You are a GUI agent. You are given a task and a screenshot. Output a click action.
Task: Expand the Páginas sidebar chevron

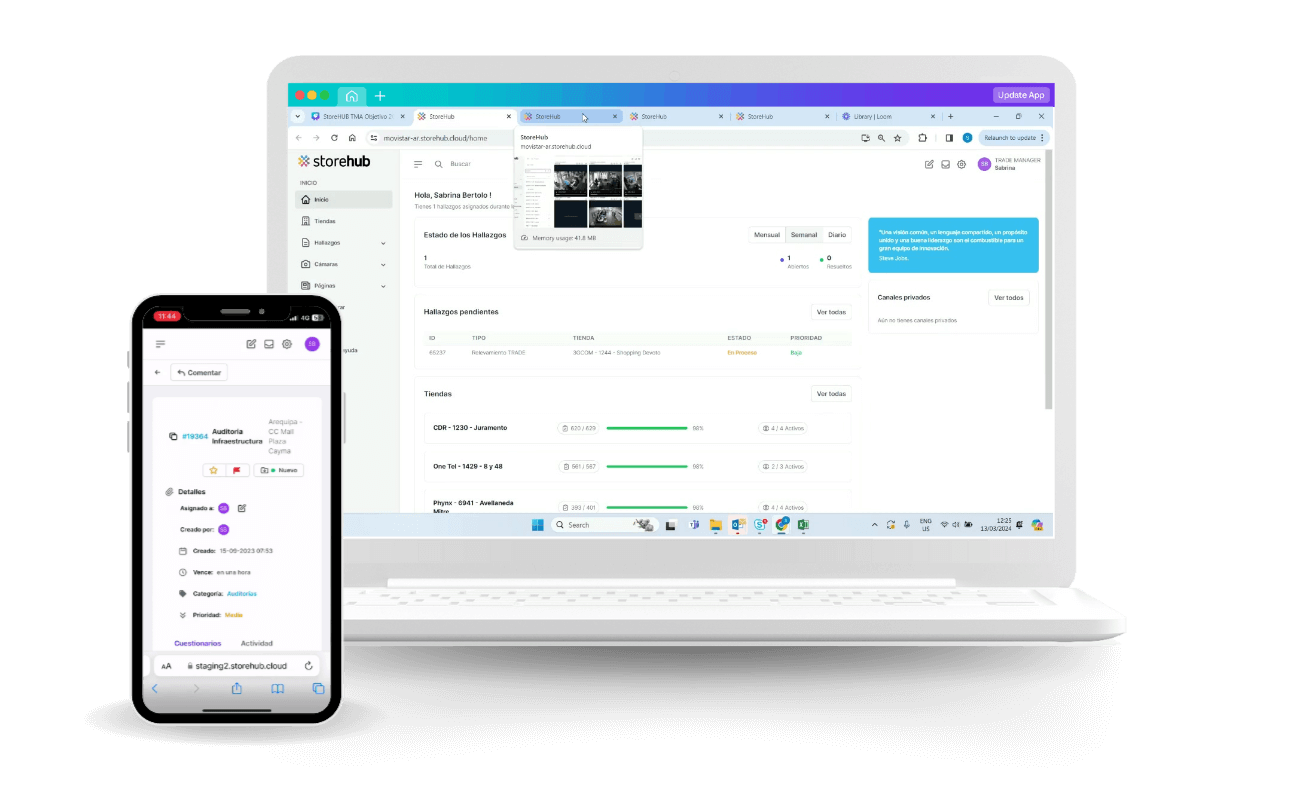tap(383, 286)
